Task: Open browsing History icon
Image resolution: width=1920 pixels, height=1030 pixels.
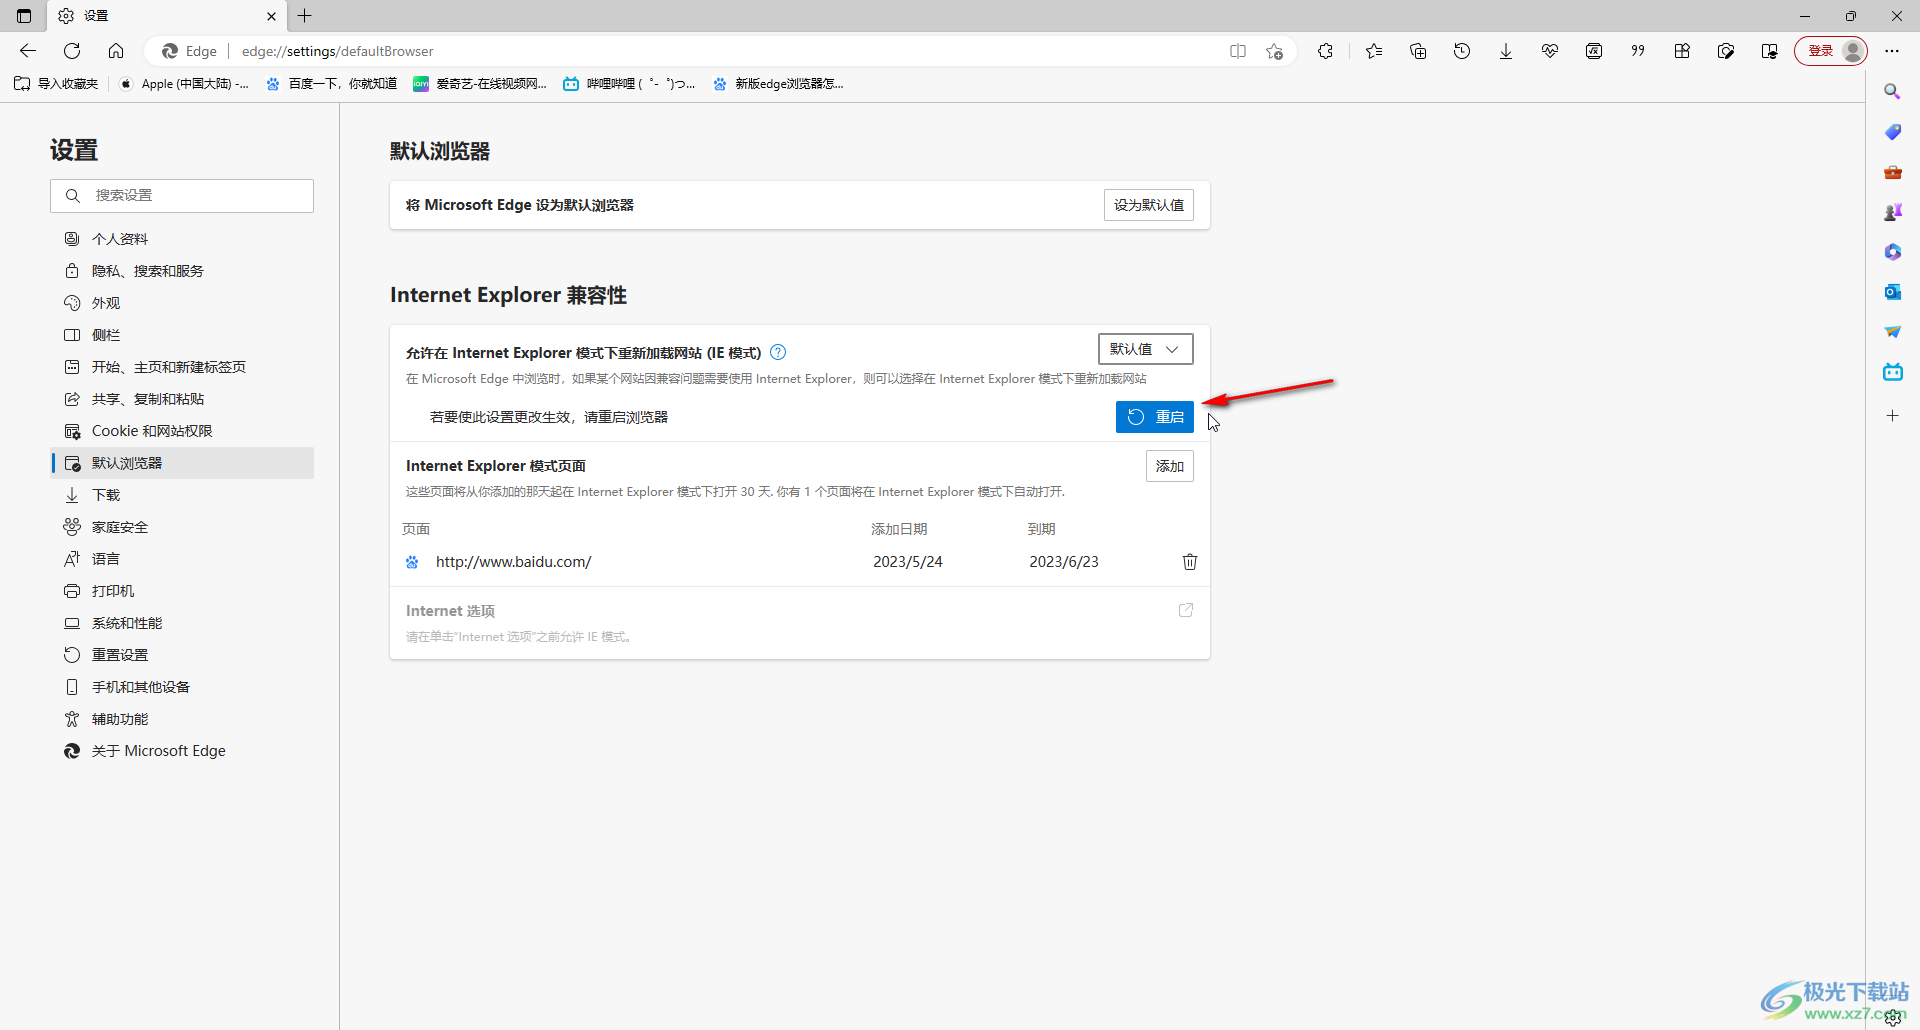Action: click(1462, 51)
